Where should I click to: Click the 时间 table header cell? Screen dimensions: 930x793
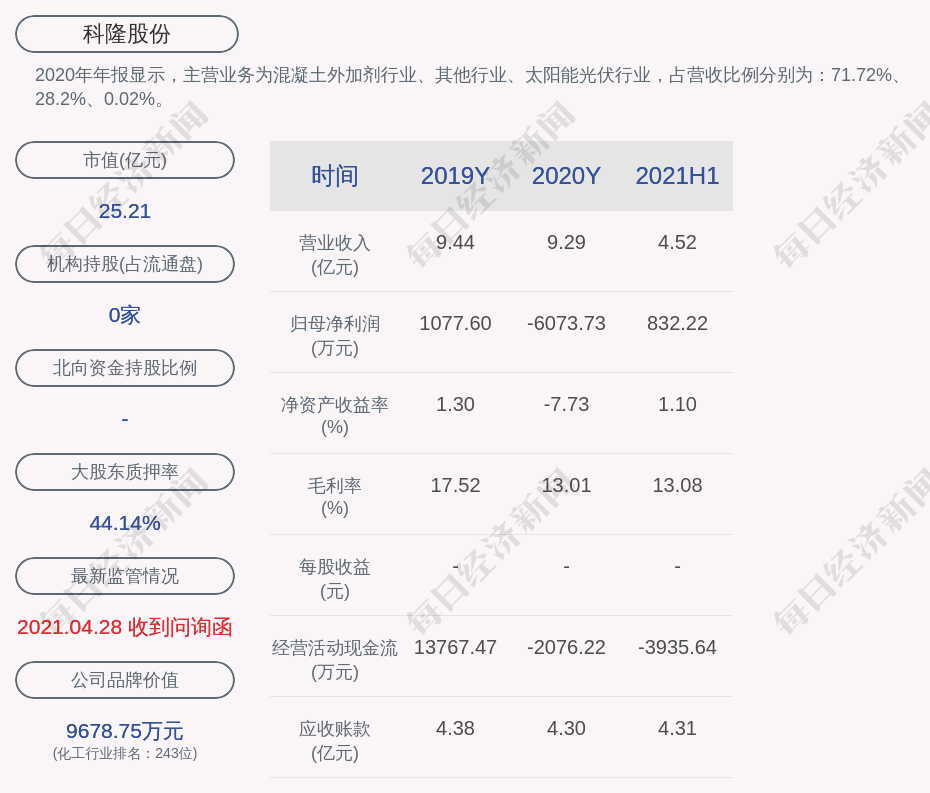tap(334, 176)
